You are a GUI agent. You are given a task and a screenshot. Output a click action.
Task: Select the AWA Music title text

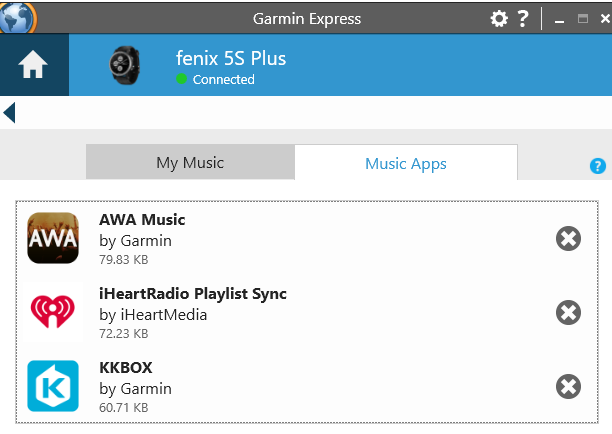pyautogui.click(x=142, y=219)
